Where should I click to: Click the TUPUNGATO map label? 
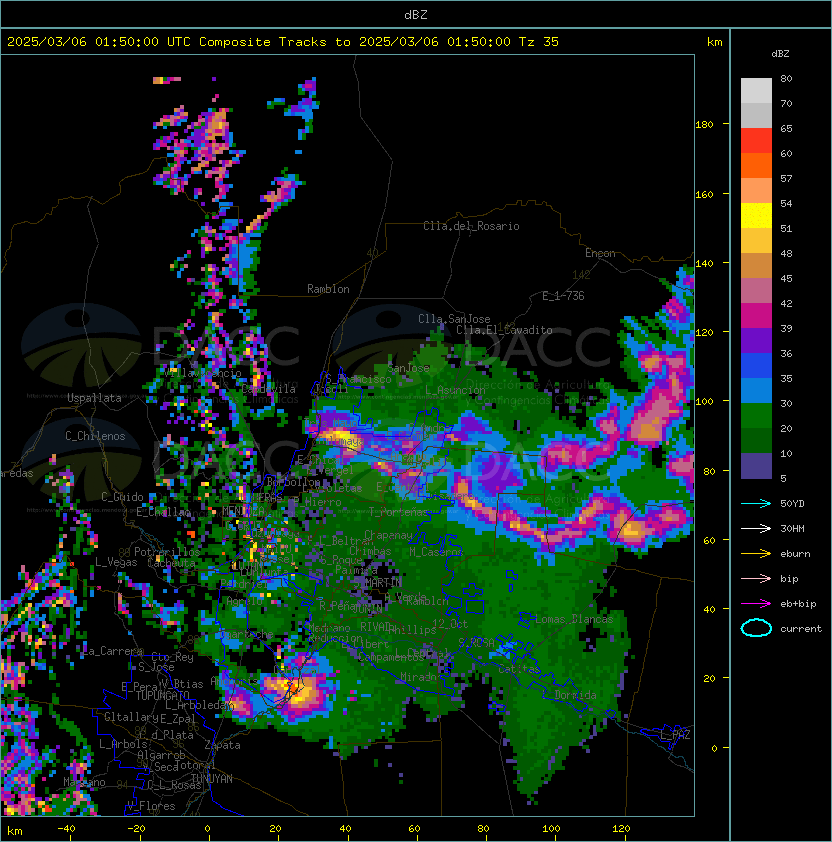162,696
